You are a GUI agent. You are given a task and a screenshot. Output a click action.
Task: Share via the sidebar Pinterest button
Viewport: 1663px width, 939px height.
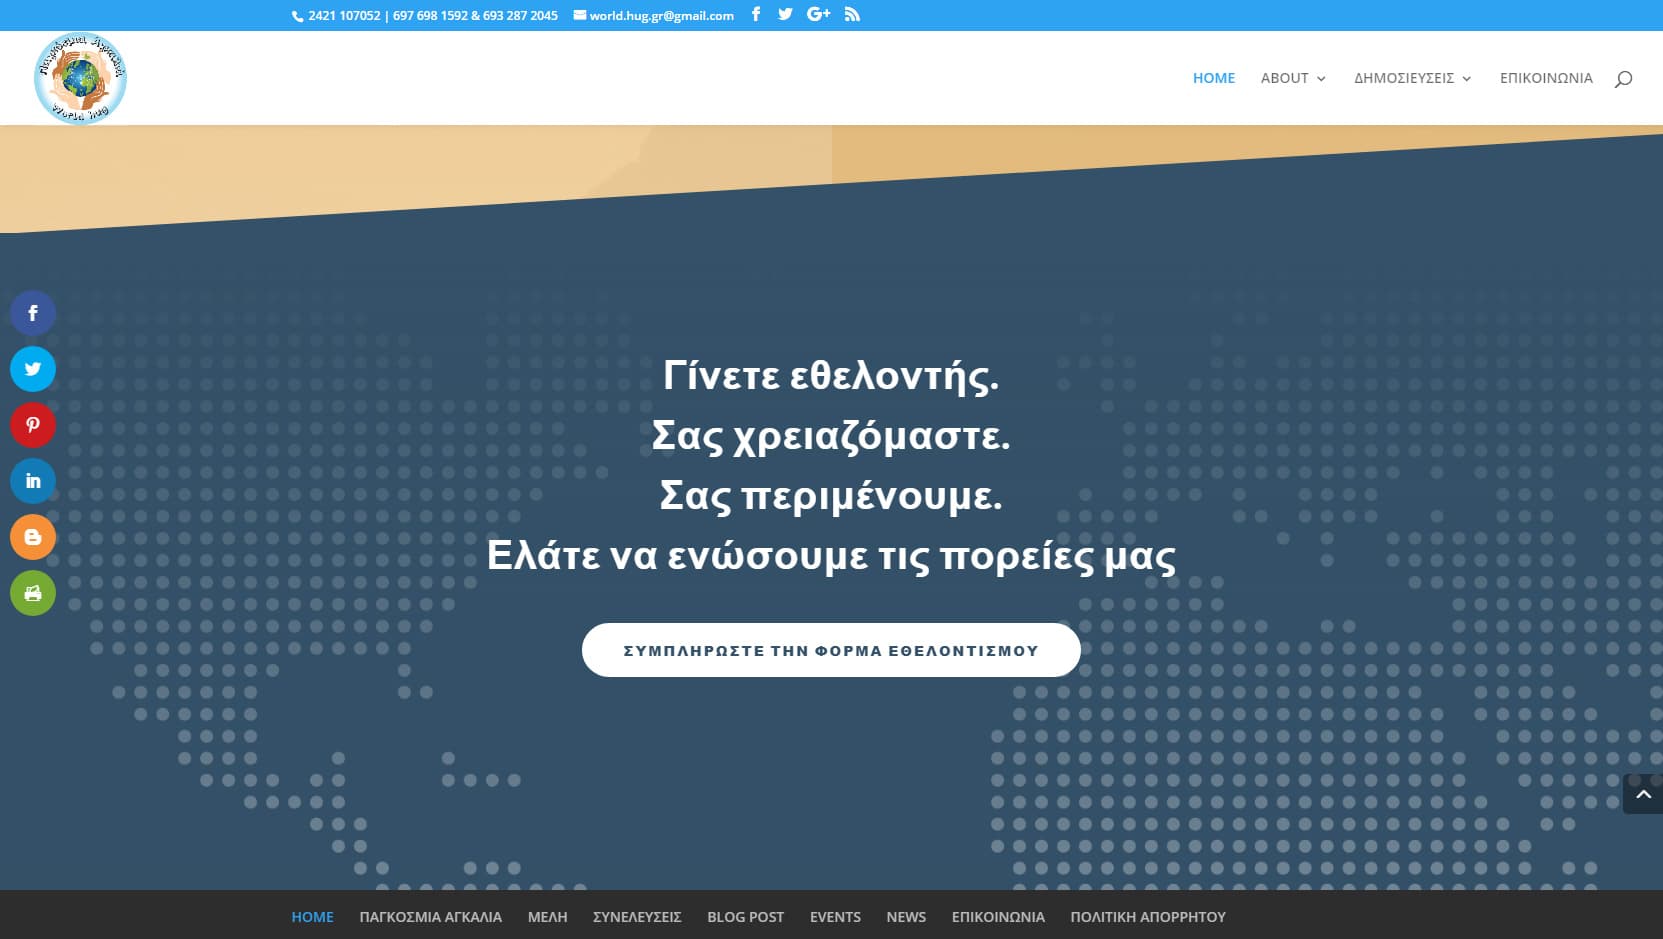33,425
